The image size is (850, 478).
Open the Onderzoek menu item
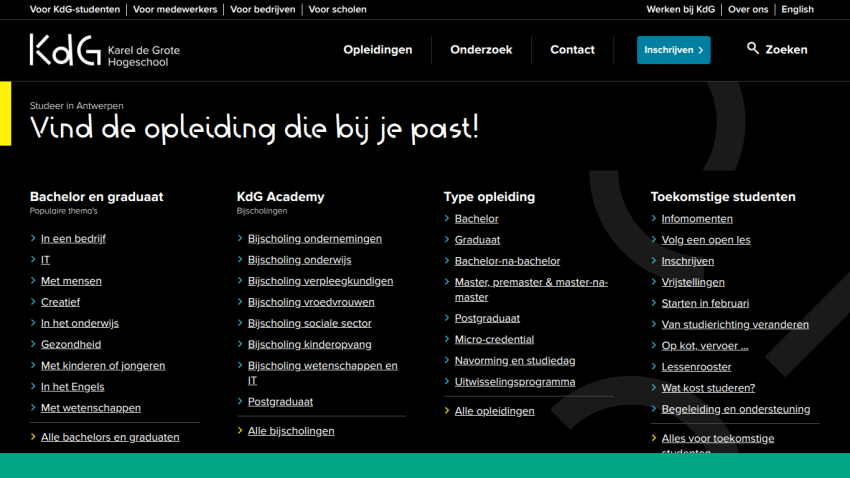481,49
